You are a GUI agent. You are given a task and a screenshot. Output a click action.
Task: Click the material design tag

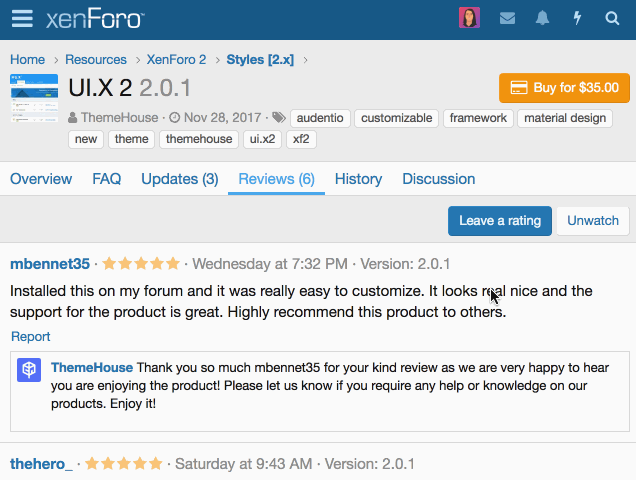click(566, 118)
